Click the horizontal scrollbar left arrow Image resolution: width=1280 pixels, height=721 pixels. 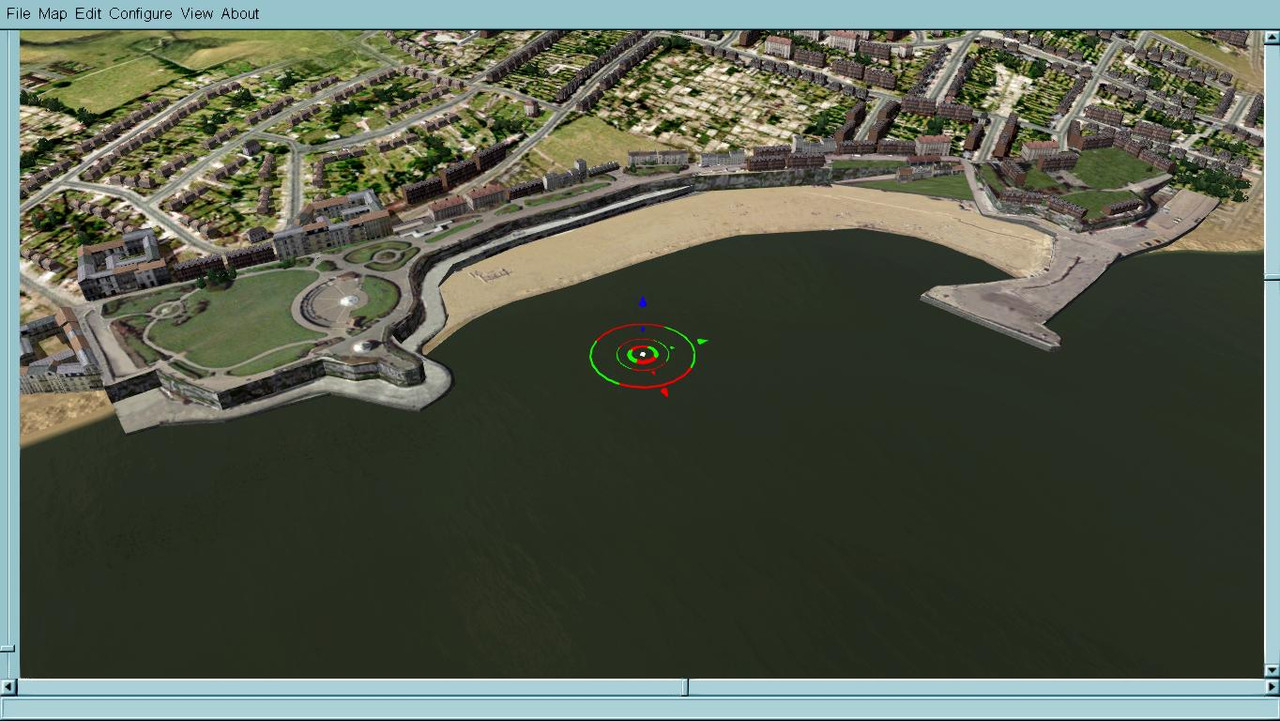[9, 687]
